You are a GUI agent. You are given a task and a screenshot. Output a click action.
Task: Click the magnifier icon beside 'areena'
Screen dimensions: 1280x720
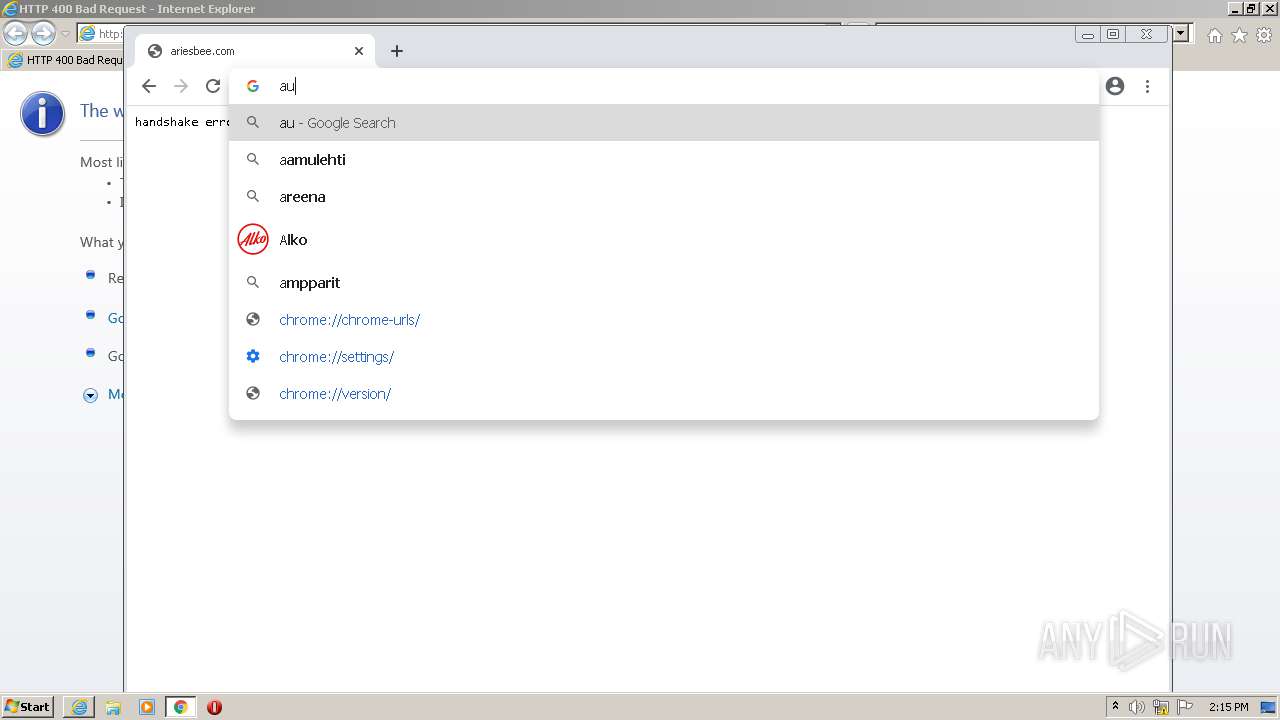253,197
